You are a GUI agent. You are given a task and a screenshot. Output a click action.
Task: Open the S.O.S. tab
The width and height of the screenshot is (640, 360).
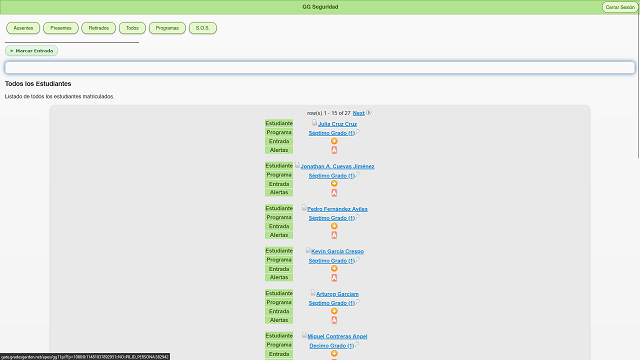202,28
